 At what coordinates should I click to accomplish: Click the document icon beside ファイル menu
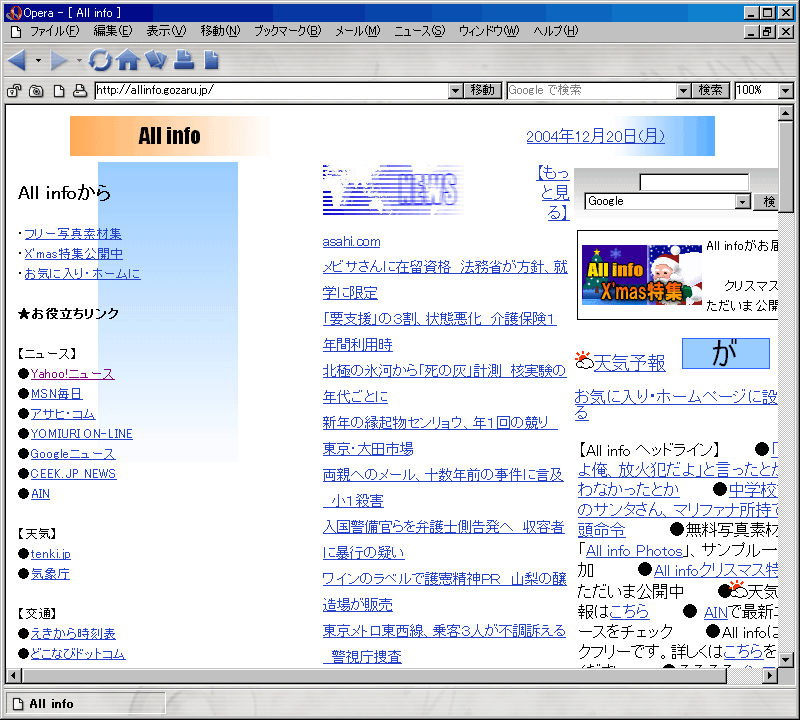click(16, 32)
